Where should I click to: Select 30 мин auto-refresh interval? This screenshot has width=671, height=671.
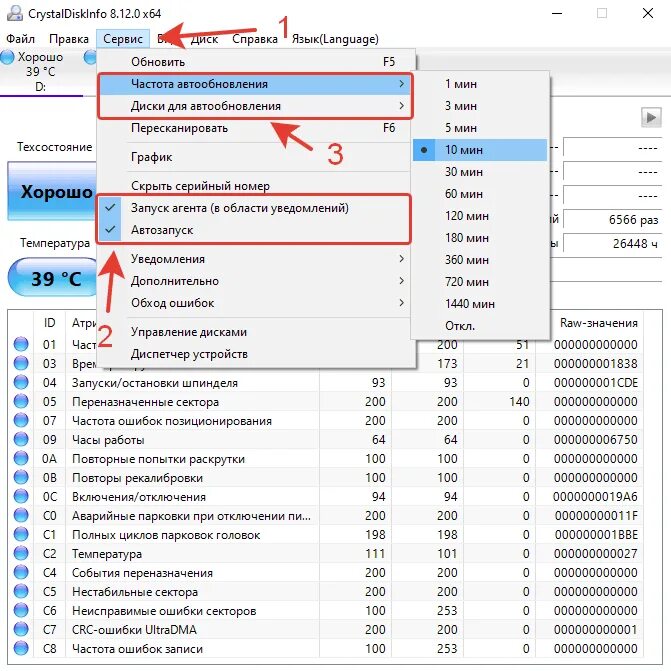pos(480,172)
